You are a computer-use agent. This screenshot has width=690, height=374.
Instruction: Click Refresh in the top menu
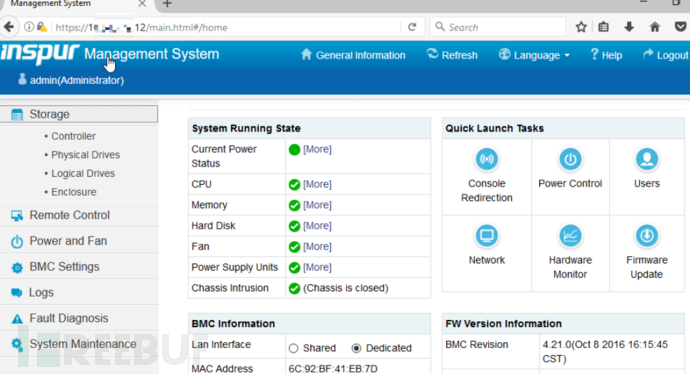click(x=452, y=55)
